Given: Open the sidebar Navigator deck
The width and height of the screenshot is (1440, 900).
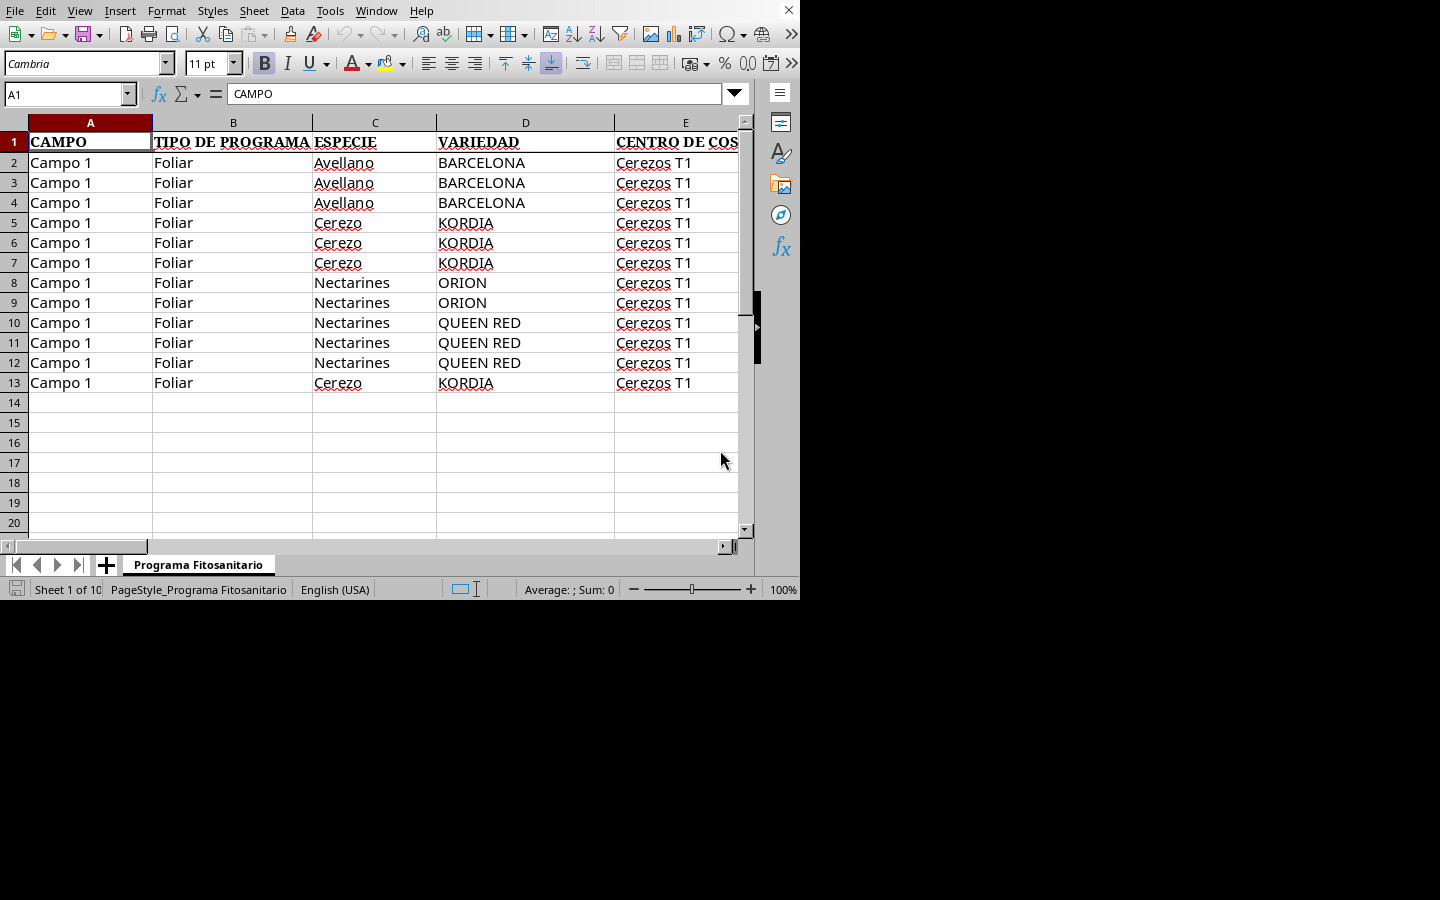Looking at the screenshot, I should [x=781, y=216].
